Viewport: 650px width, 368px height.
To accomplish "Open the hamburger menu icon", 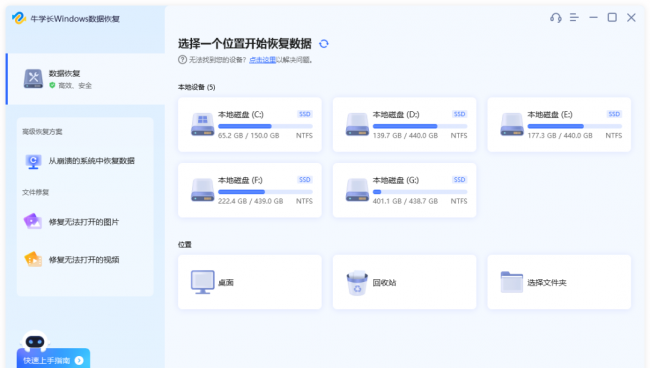I will (574, 17).
